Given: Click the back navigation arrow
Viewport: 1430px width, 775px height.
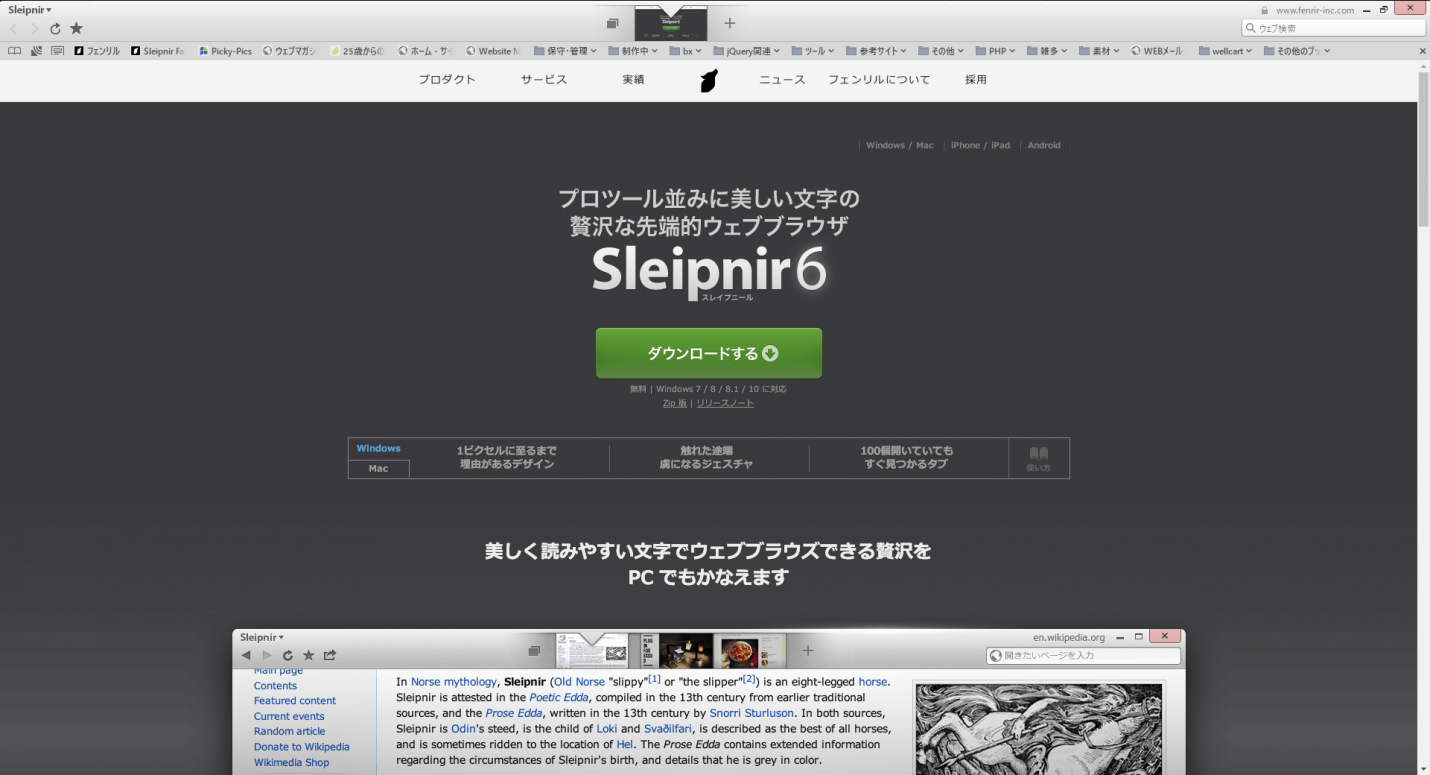Looking at the screenshot, I should pos(14,29).
